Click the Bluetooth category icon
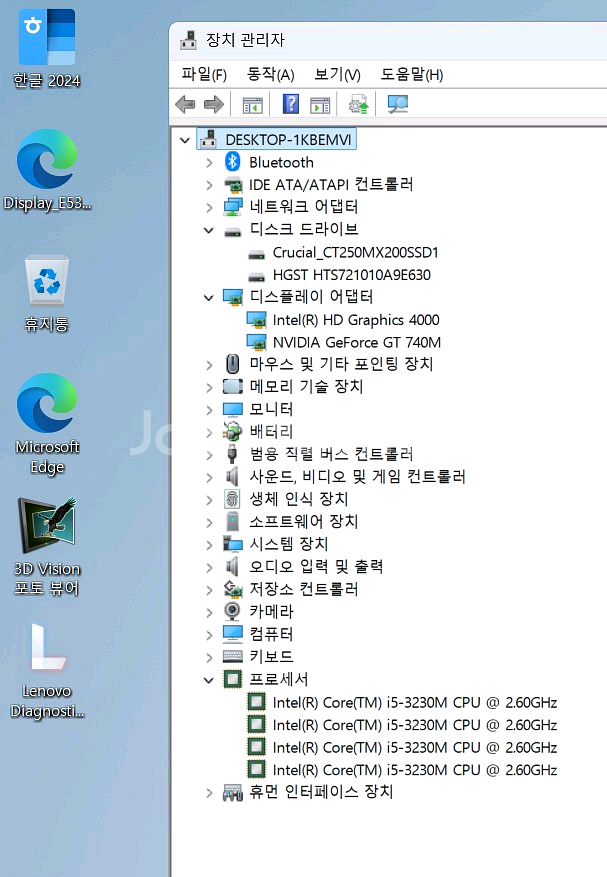The height and width of the screenshot is (877, 607). click(x=232, y=162)
